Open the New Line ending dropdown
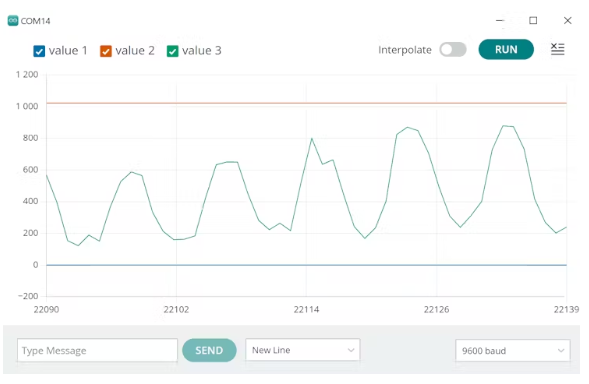This screenshot has height=384, width=589. tap(303, 350)
